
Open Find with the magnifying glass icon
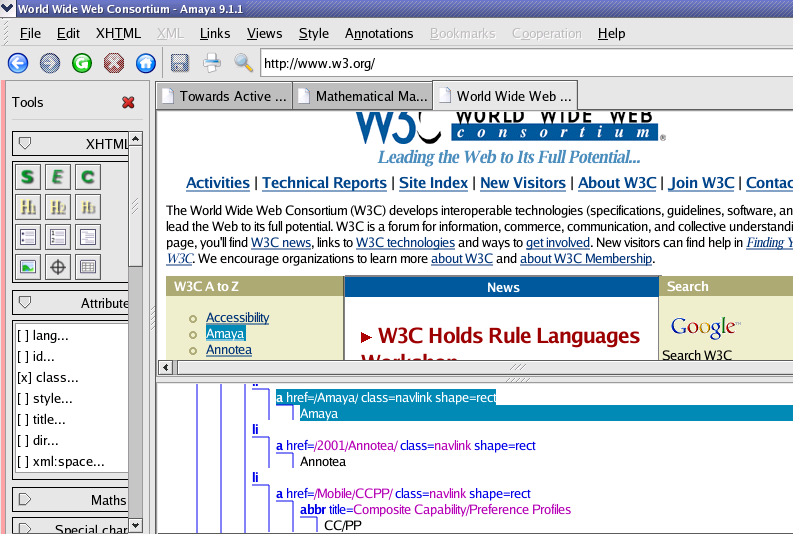[243, 63]
